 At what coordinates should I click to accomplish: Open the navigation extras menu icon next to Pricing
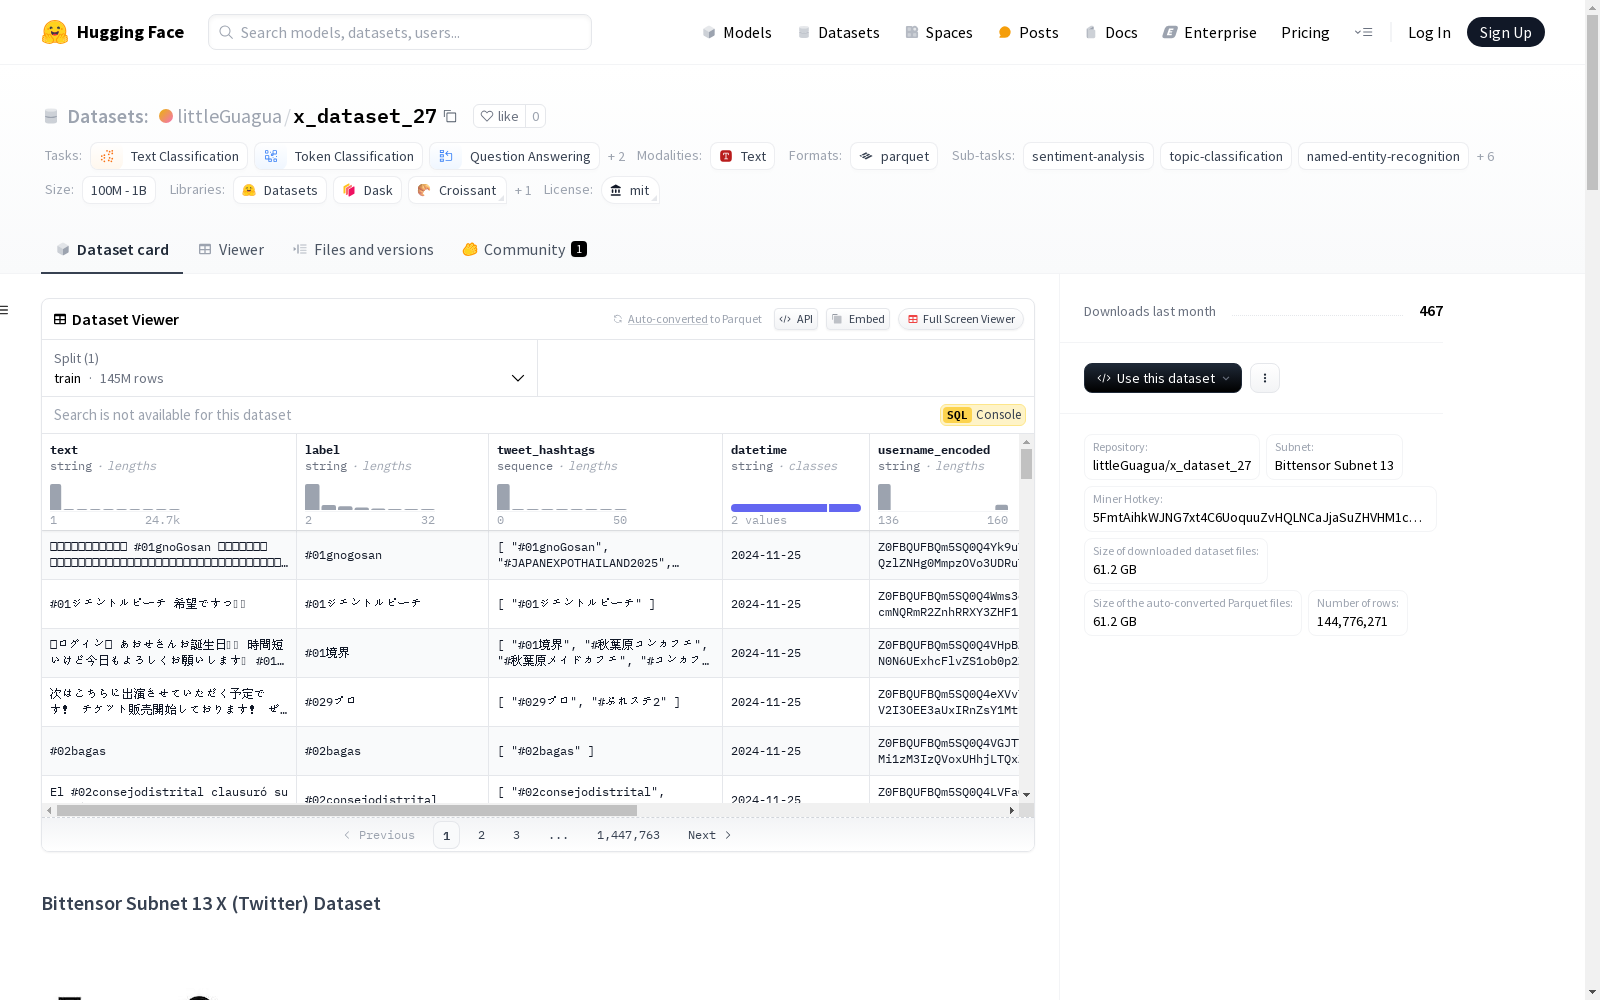(1363, 32)
